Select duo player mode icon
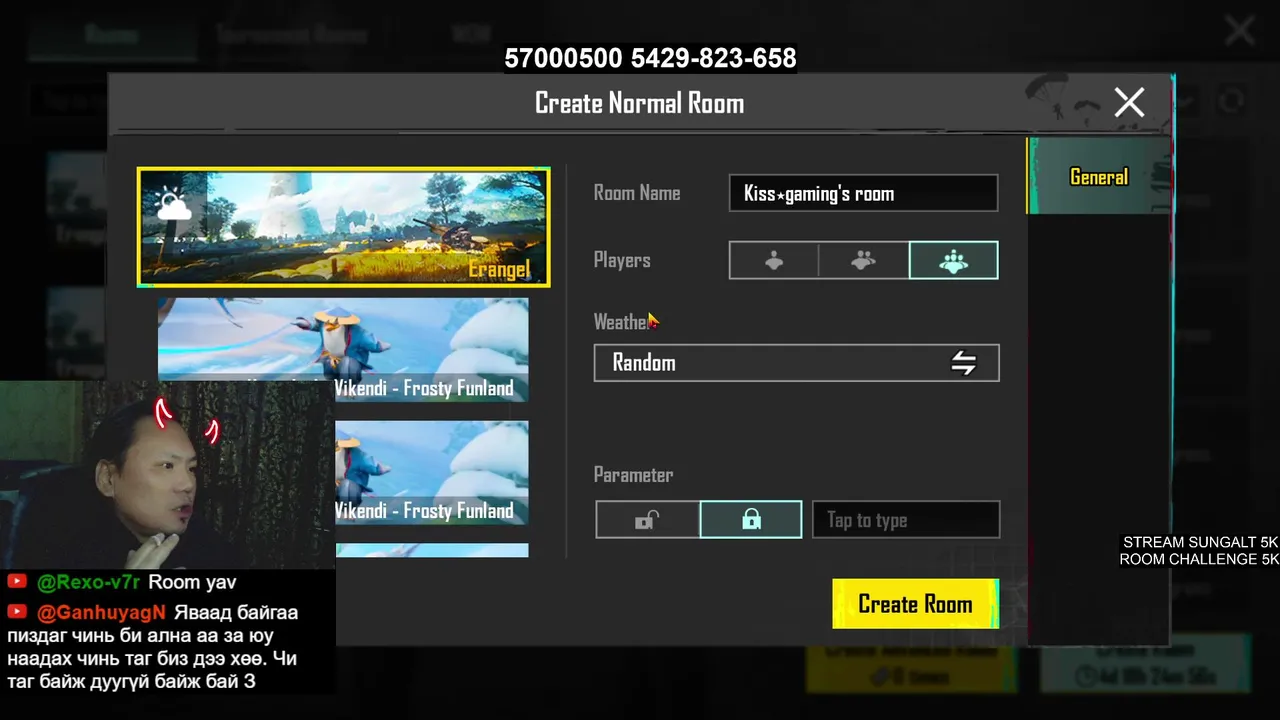Screen dimensions: 1280x720 pyautogui.click(x=863, y=260)
